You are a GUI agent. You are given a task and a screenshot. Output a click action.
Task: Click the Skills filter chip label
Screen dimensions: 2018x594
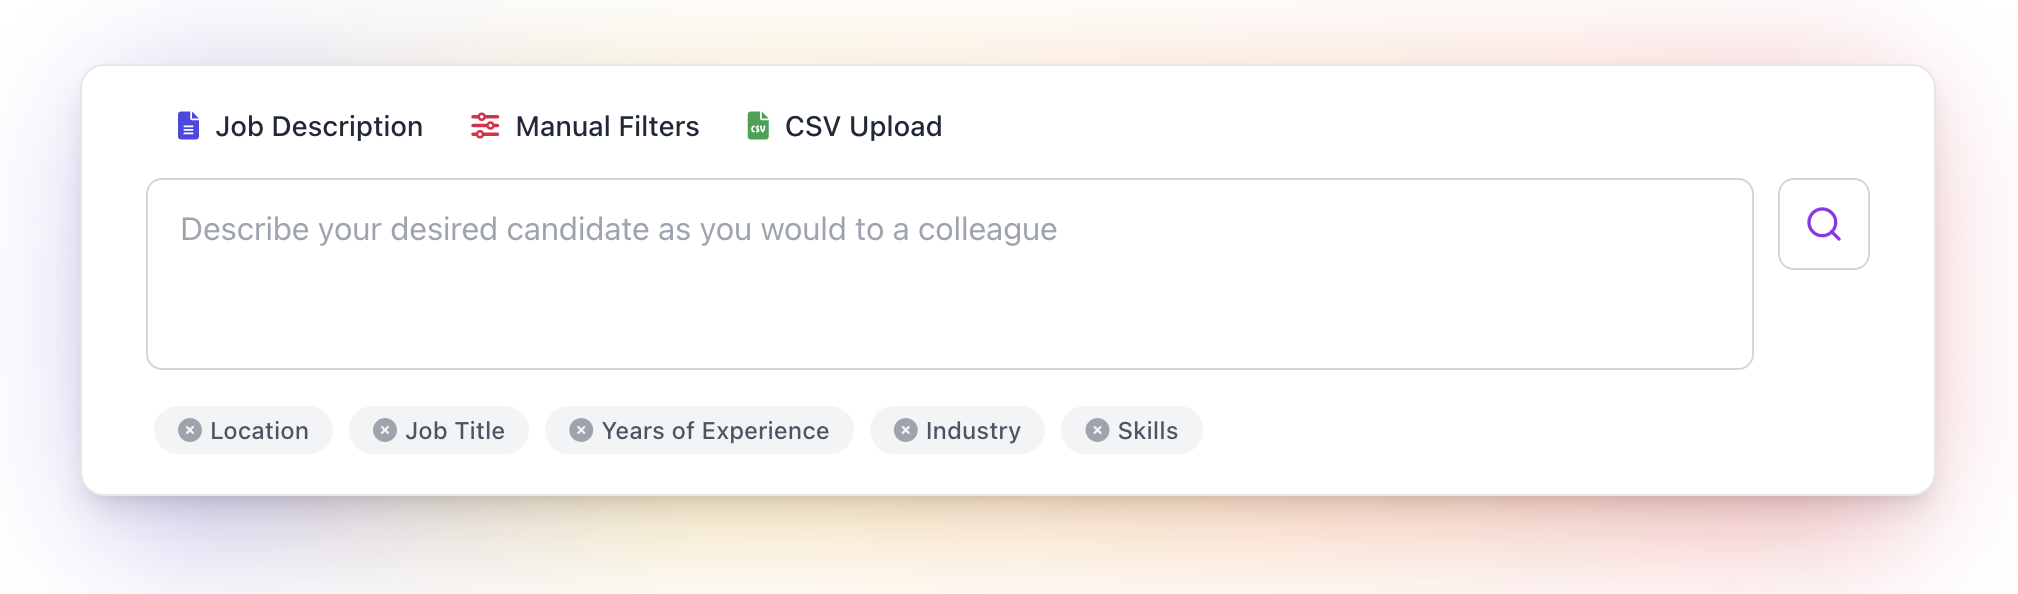click(1147, 431)
